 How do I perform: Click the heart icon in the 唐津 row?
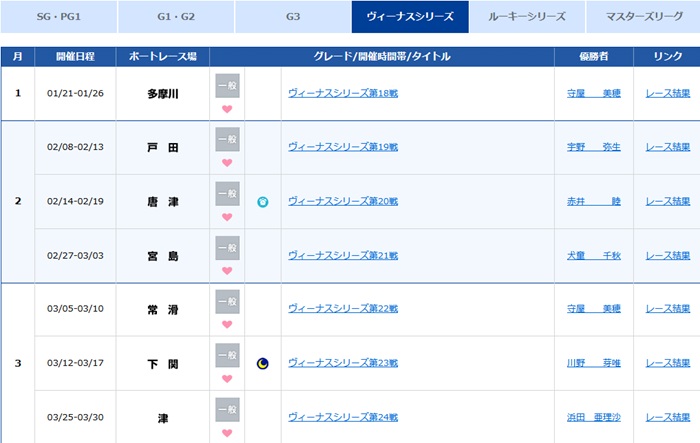coord(227,216)
